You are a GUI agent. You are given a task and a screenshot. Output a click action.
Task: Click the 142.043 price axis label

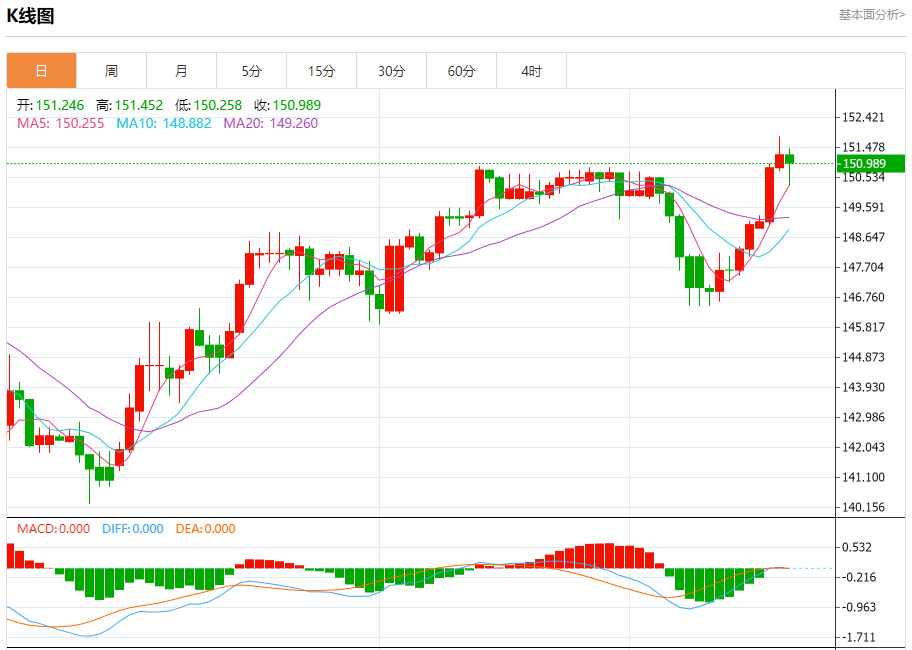(863, 448)
